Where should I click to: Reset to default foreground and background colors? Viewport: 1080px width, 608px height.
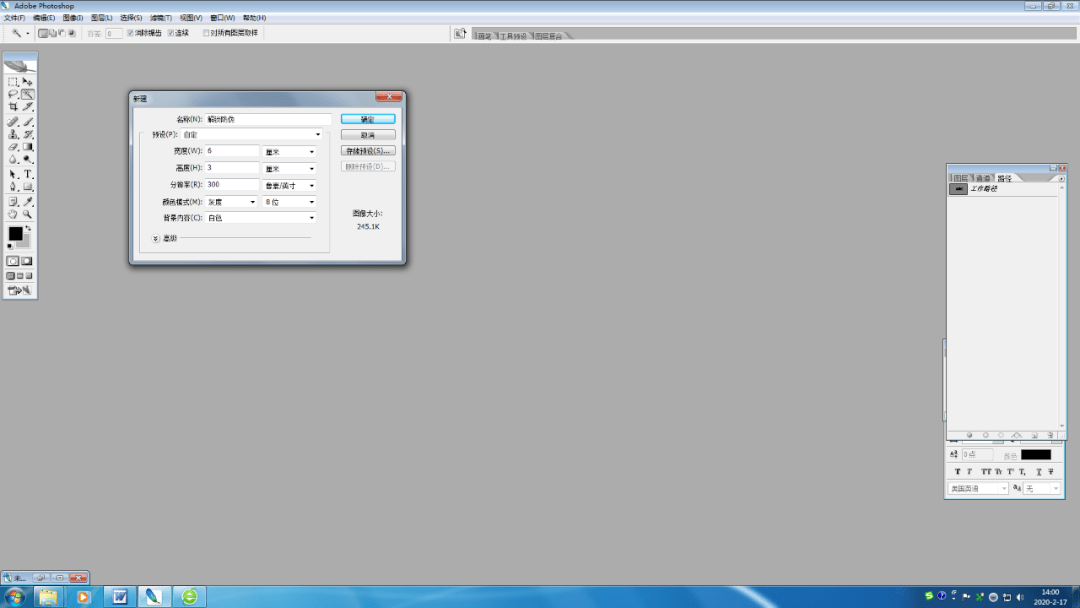[x=10, y=246]
